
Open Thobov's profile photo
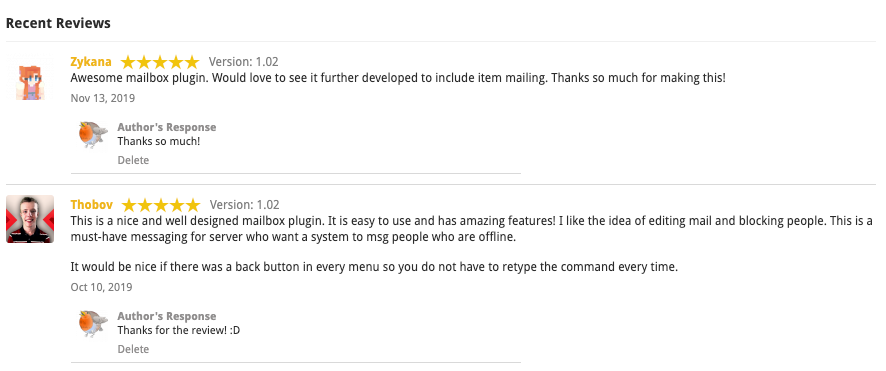tap(30, 219)
